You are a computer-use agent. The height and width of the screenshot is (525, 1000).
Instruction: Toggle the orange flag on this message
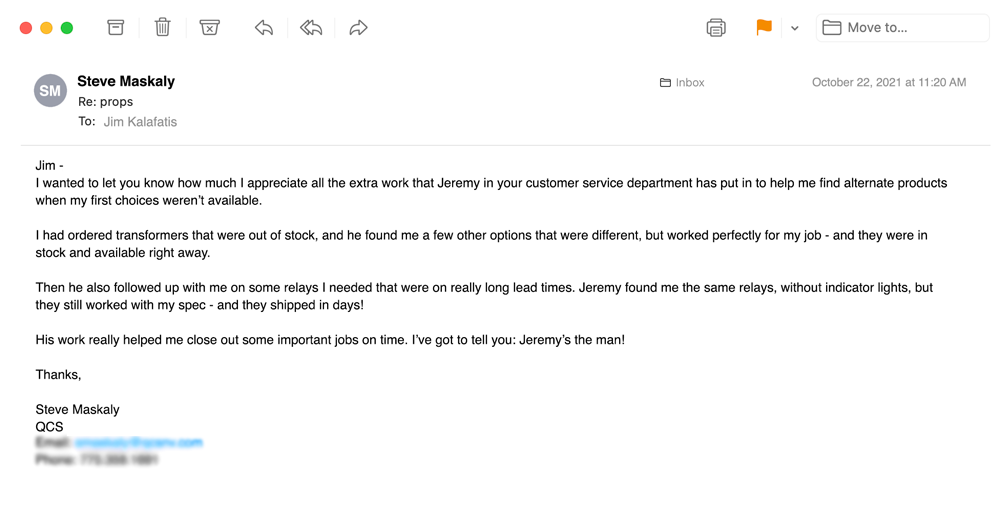point(764,28)
